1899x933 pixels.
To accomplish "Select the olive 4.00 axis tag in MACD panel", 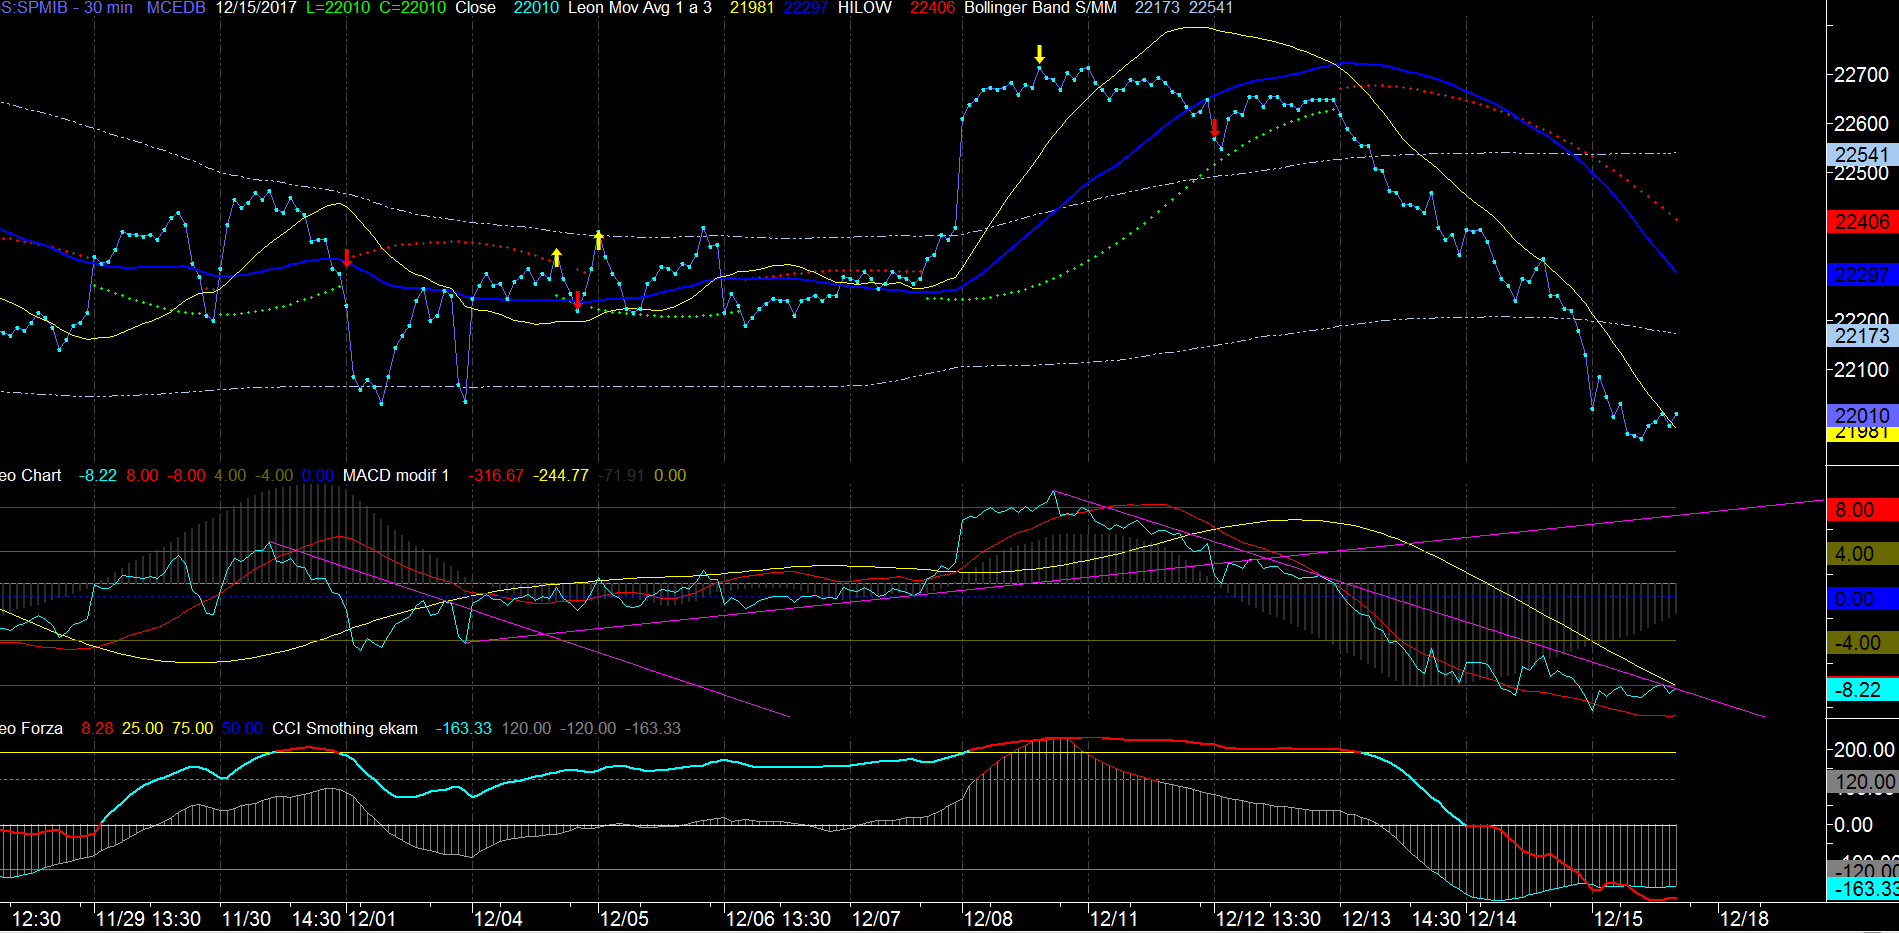I will pyautogui.click(x=1862, y=554).
